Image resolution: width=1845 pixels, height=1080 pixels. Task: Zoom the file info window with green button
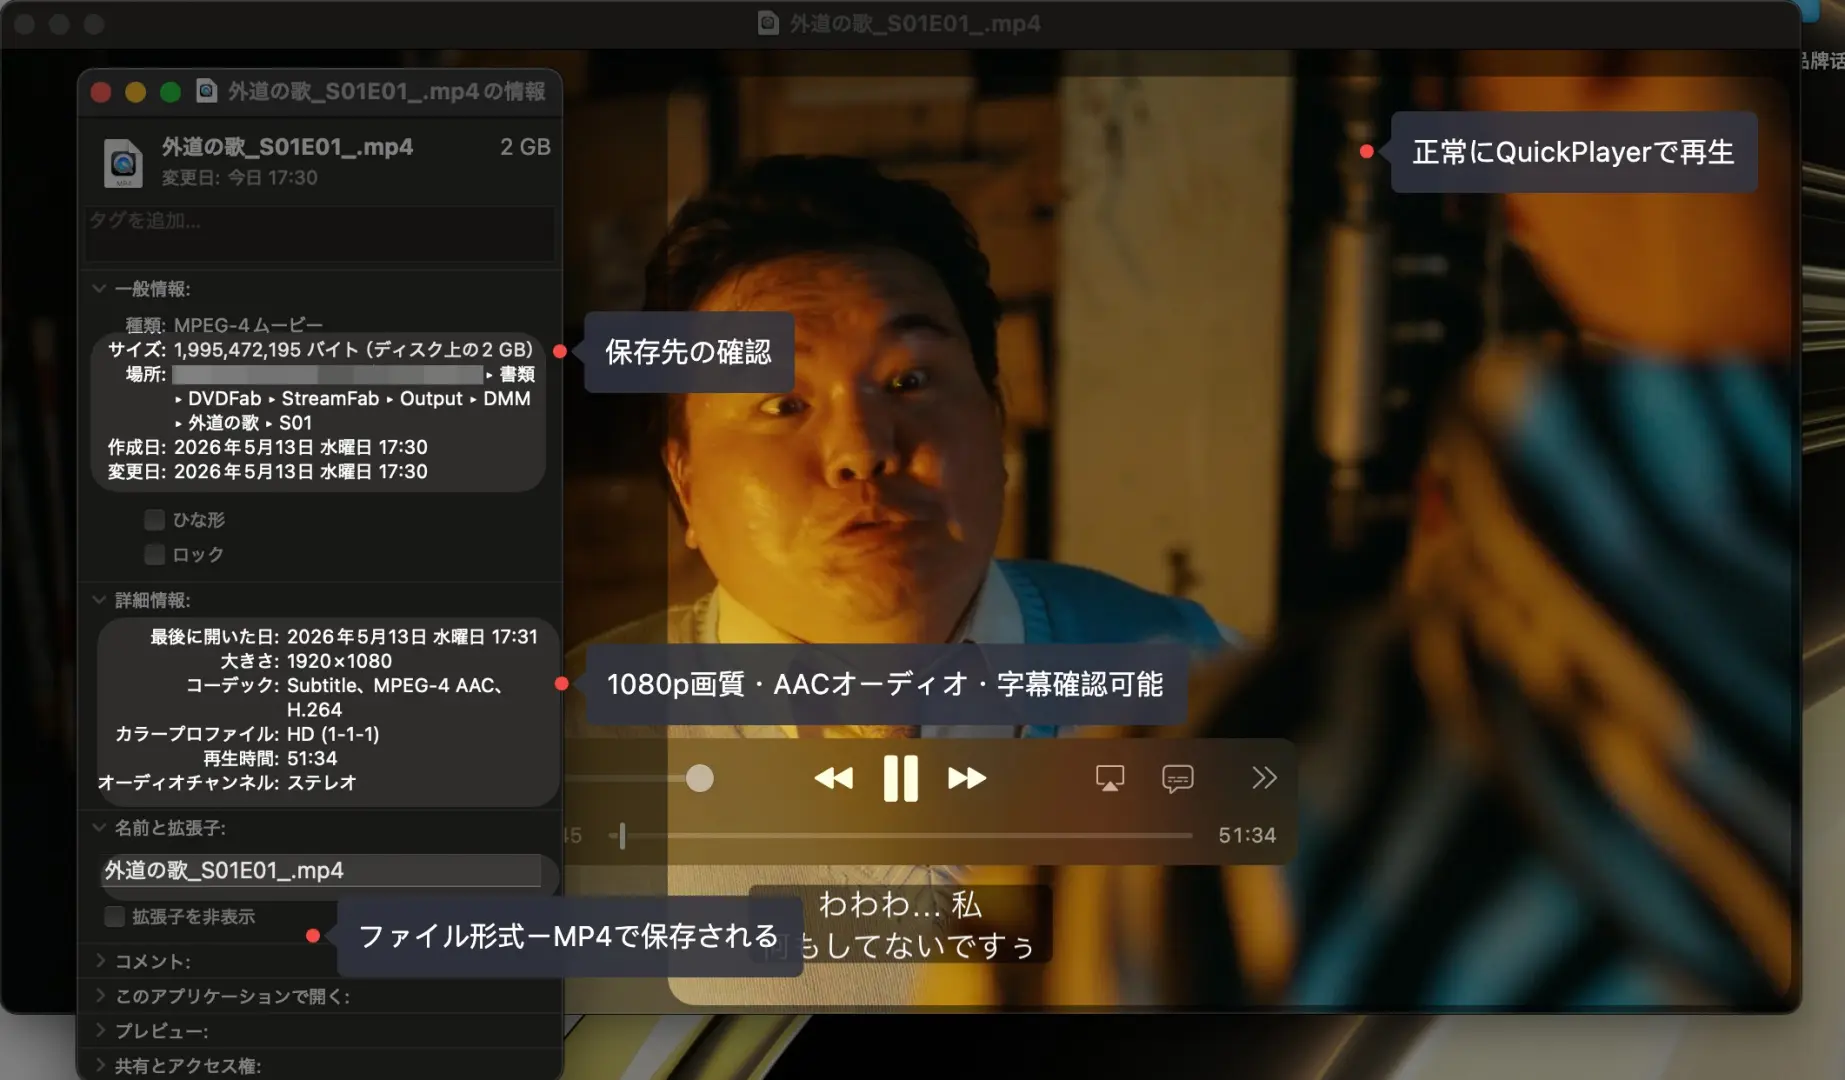[170, 92]
